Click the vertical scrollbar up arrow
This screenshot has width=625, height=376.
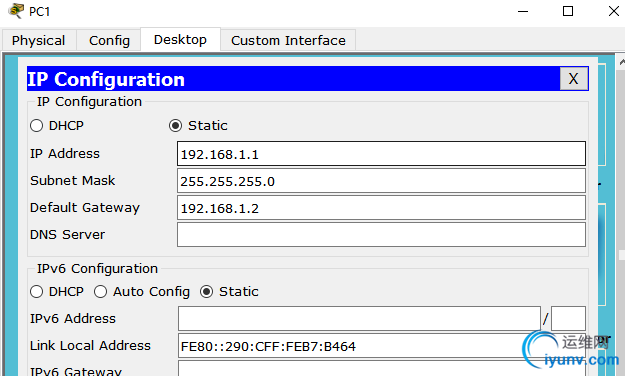pos(621,62)
